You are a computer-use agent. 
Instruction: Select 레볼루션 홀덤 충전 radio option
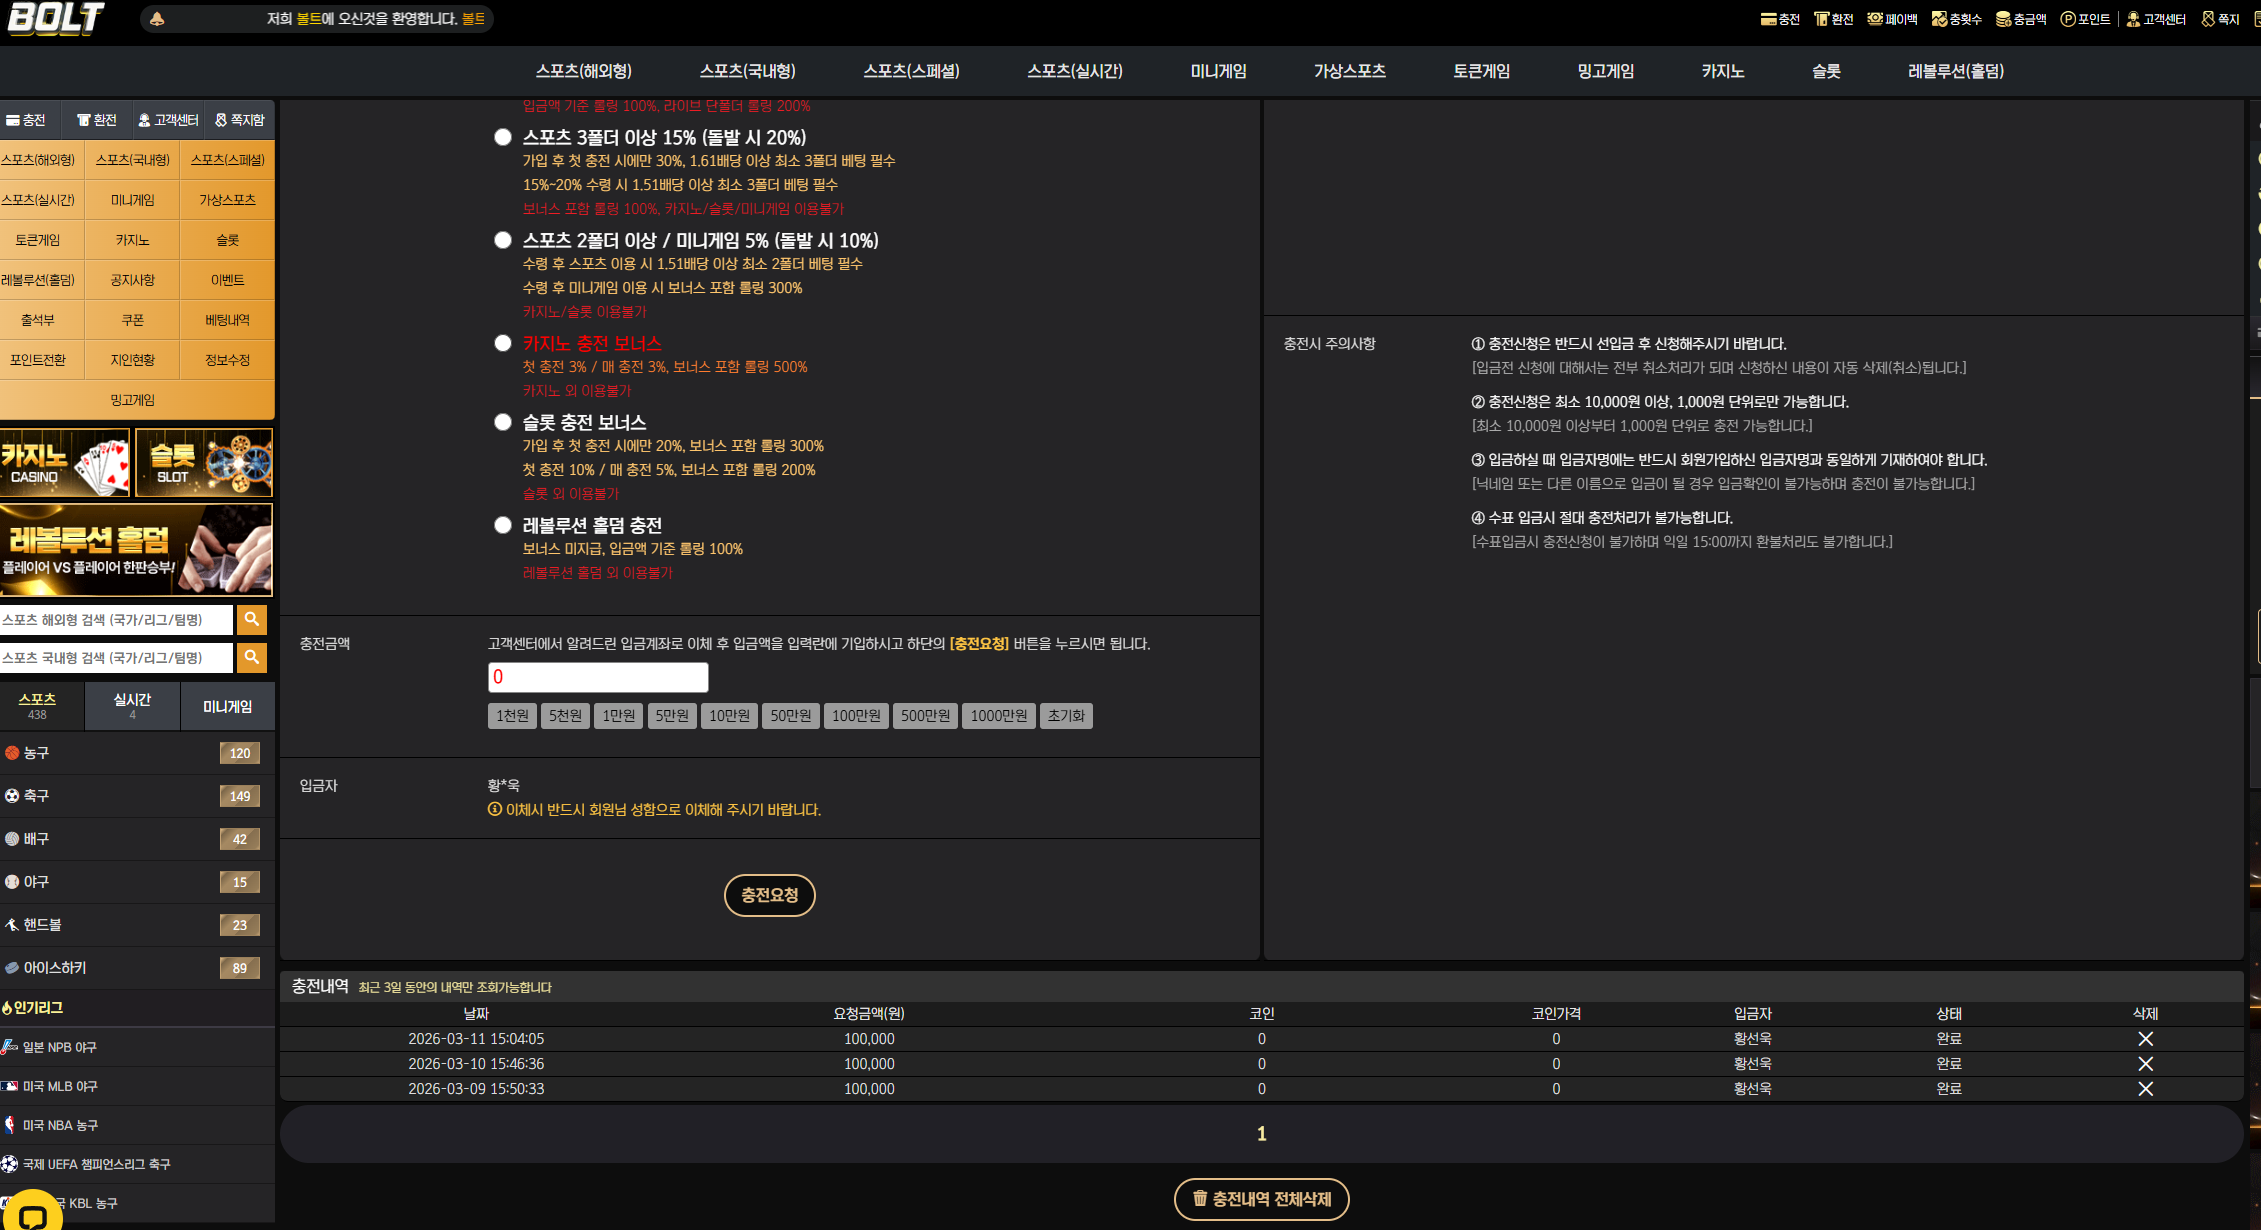pyautogui.click(x=503, y=525)
